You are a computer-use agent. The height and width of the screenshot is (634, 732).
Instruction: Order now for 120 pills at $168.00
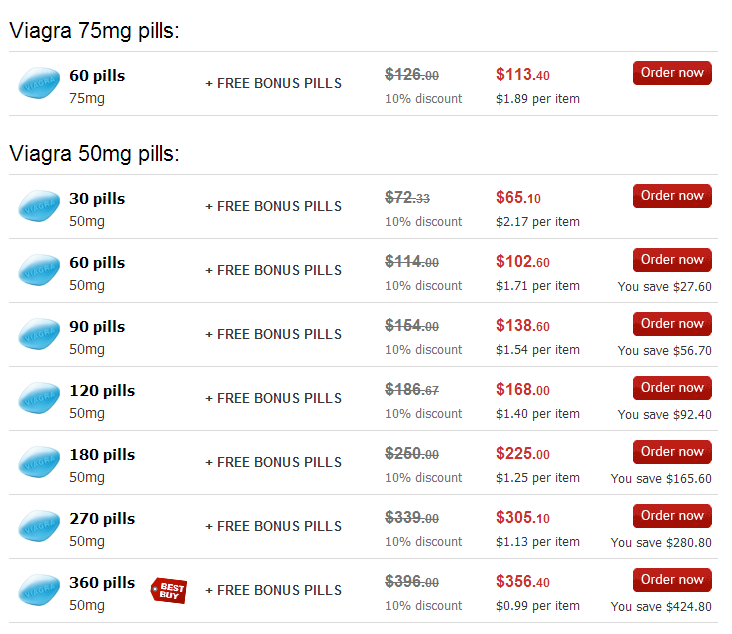tap(672, 387)
